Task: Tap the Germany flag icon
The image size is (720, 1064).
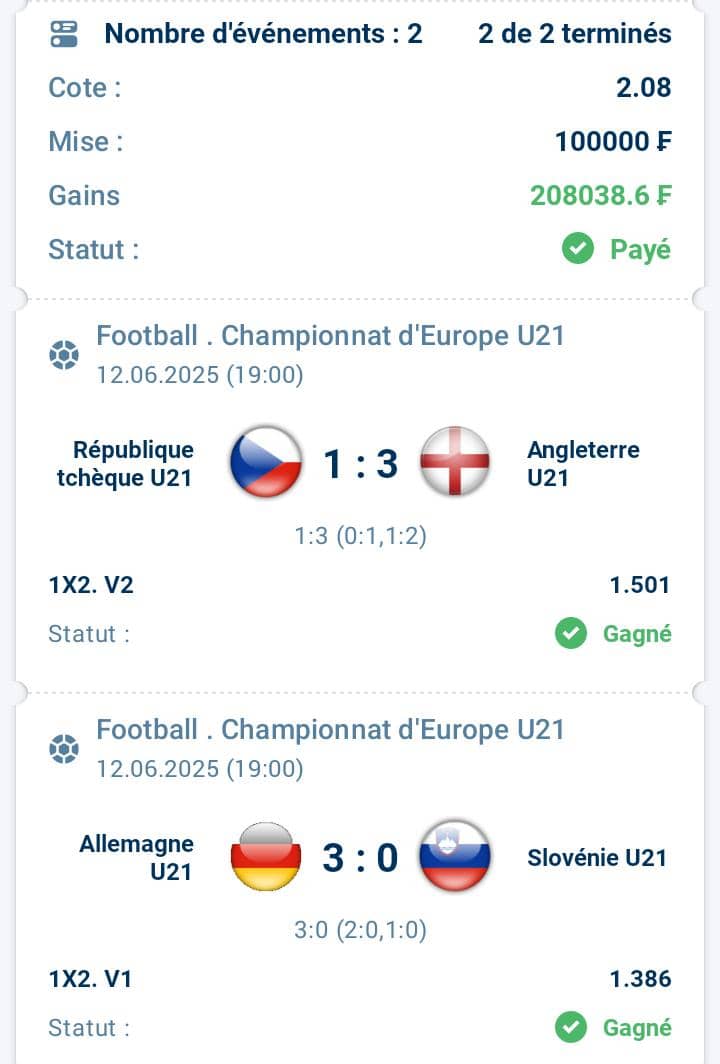Action: tap(265, 856)
